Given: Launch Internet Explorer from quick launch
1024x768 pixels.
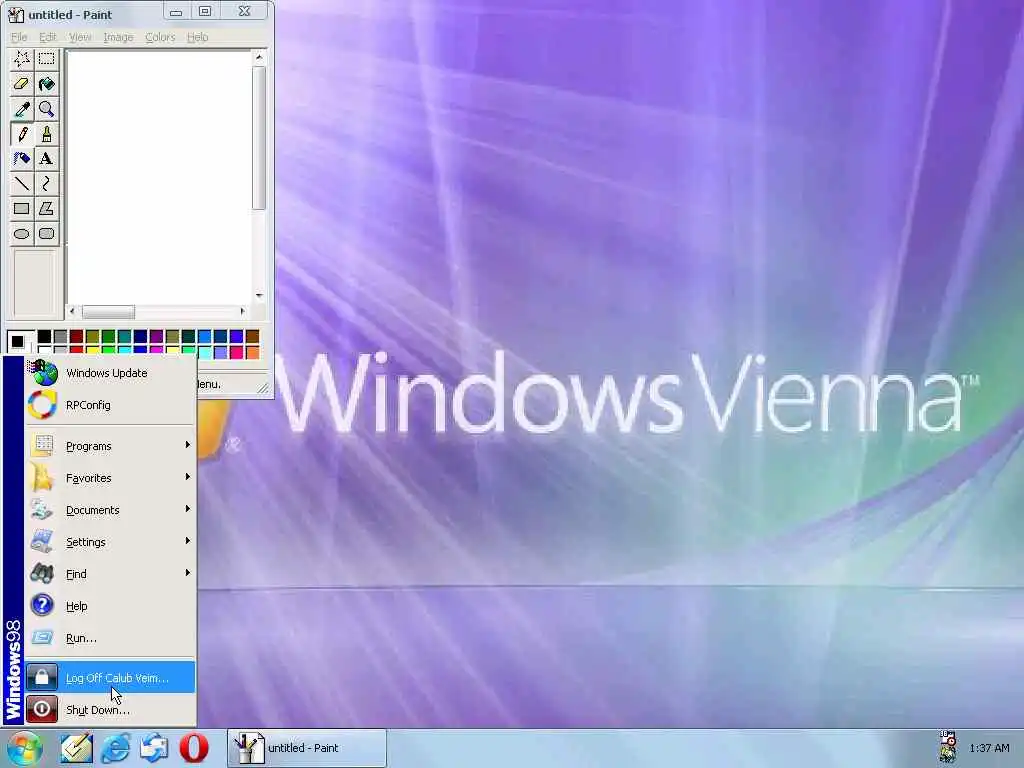Looking at the screenshot, I should tap(116, 748).
